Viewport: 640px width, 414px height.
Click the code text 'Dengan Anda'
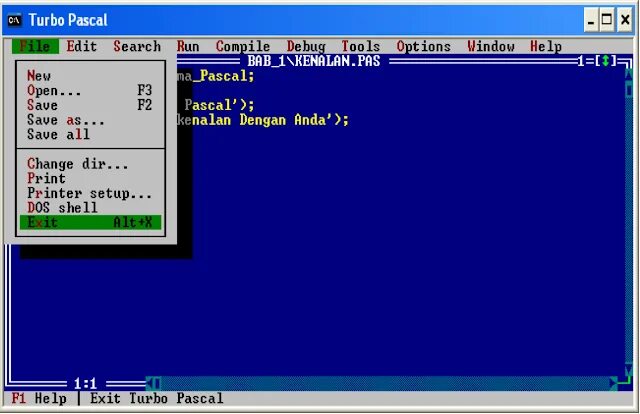(282, 120)
